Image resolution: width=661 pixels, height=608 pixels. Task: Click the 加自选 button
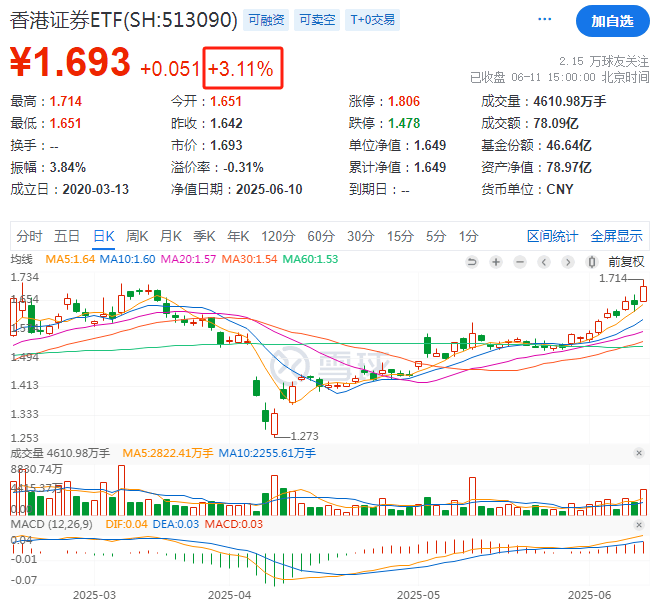pyautogui.click(x=613, y=21)
